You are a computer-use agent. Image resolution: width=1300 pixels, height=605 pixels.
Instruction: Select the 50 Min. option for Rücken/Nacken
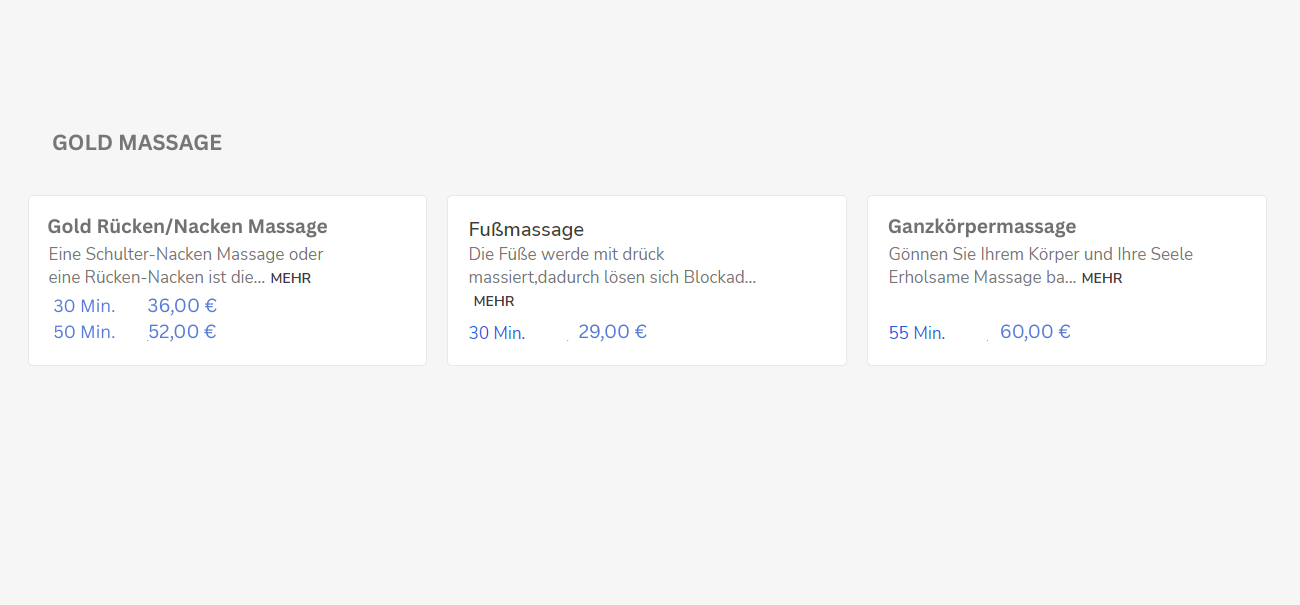pos(84,332)
